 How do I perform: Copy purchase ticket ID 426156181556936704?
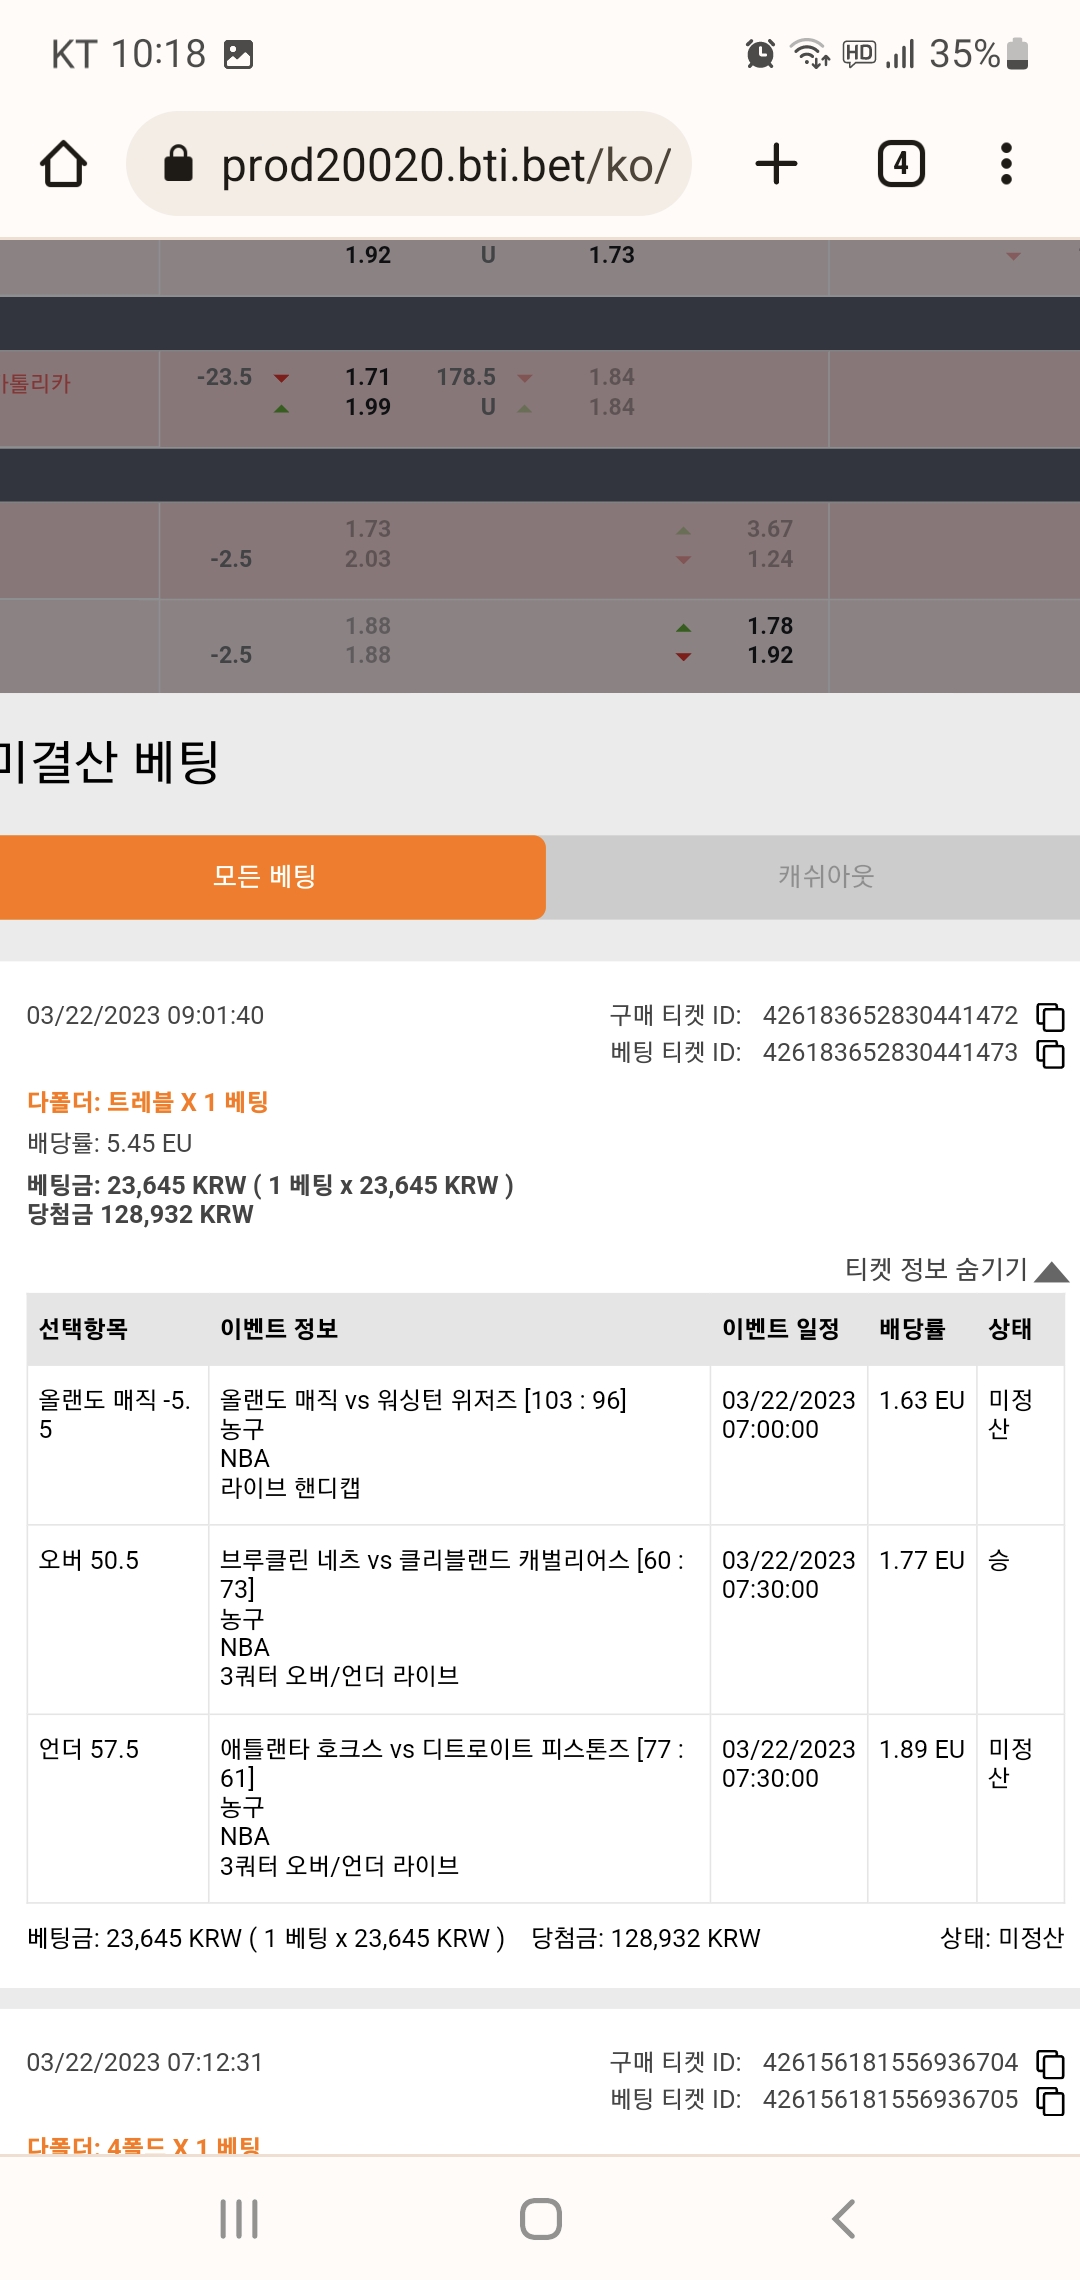tap(1050, 2064)
